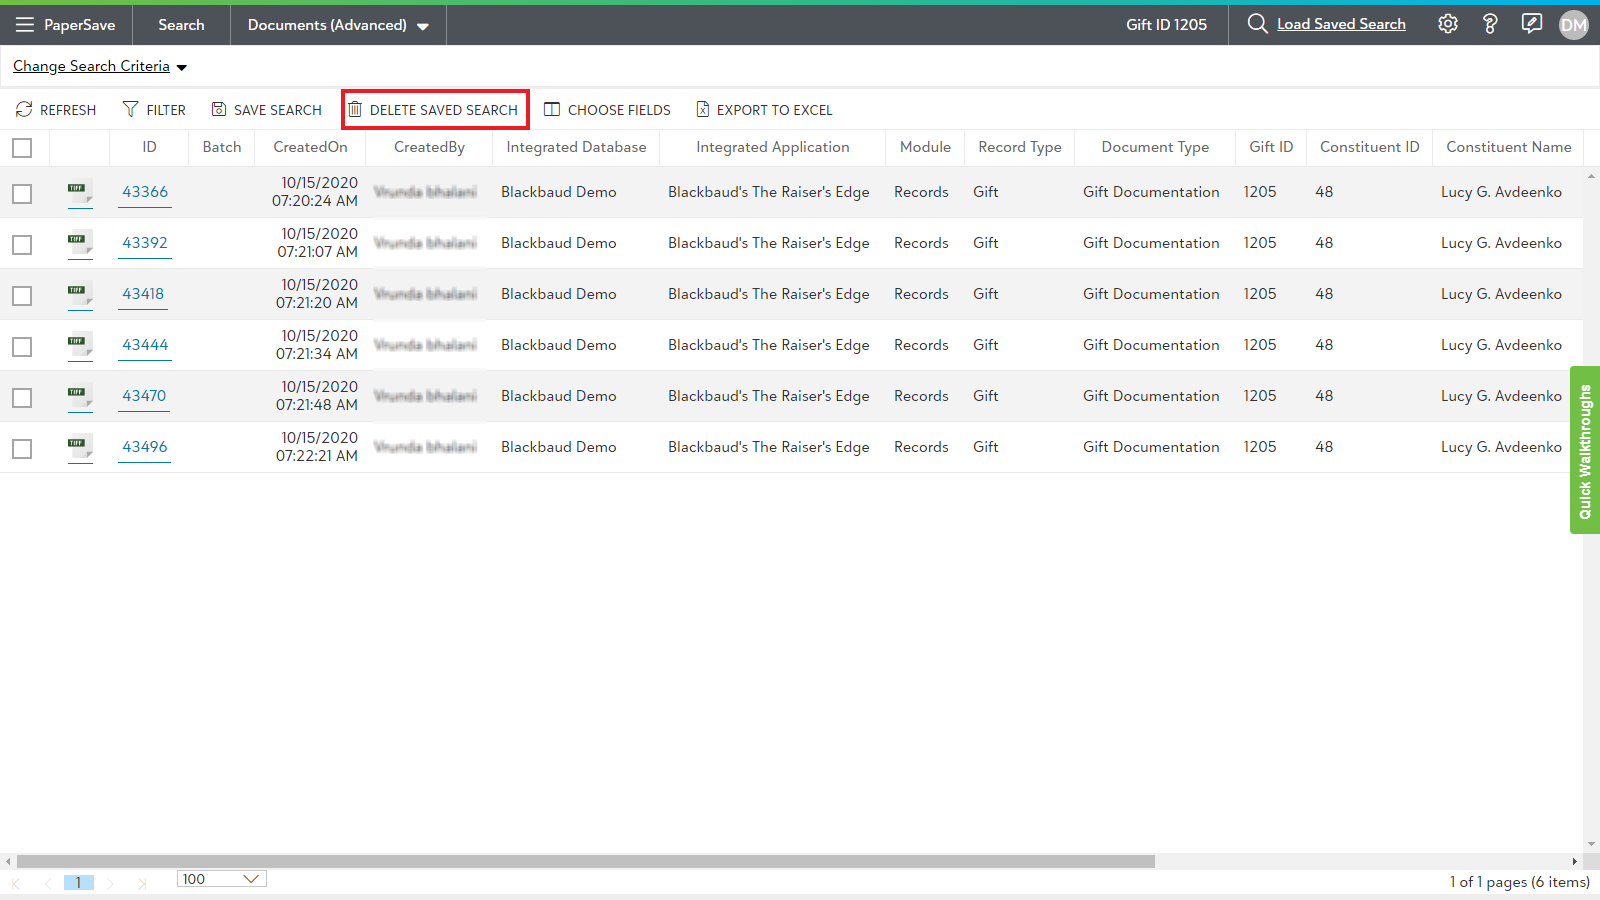Open the PaperSave hamburger menu
Viewport: 1600px width, 900px height.
(25, 25)
